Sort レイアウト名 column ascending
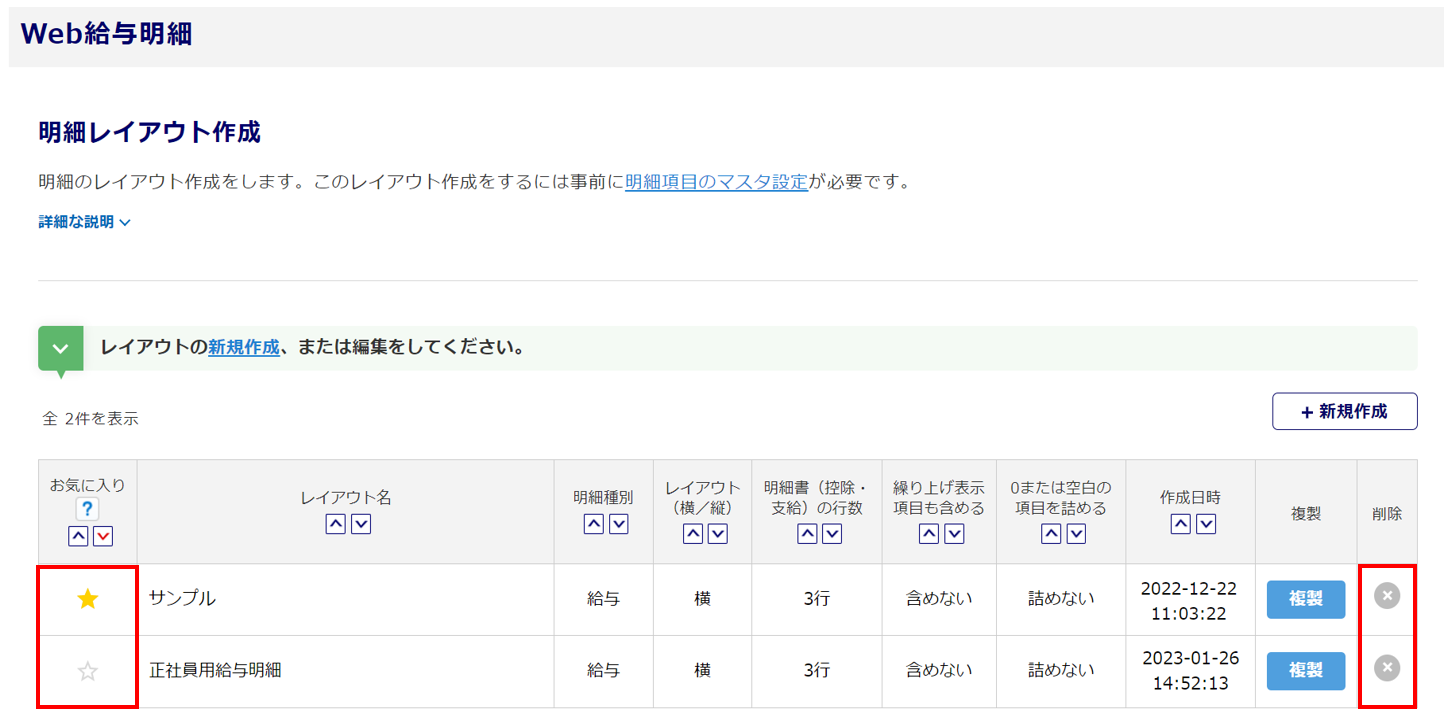 pyautogui.click(x=335, y=523)
